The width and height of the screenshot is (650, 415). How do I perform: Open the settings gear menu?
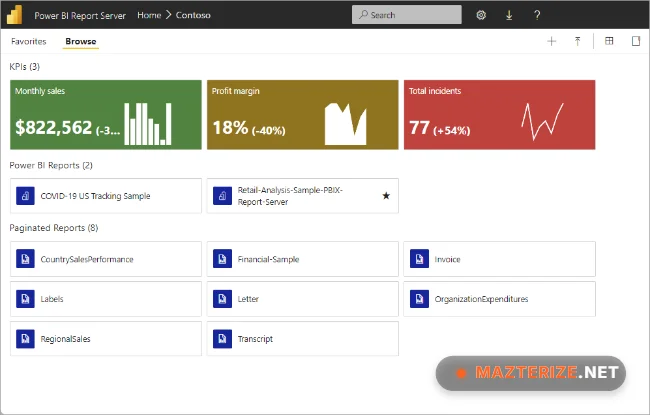[x=481, y=15]
